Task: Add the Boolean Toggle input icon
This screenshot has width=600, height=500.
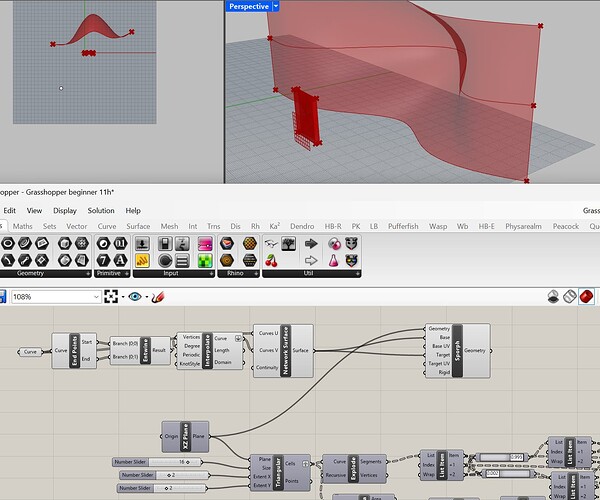Action: 165,243
